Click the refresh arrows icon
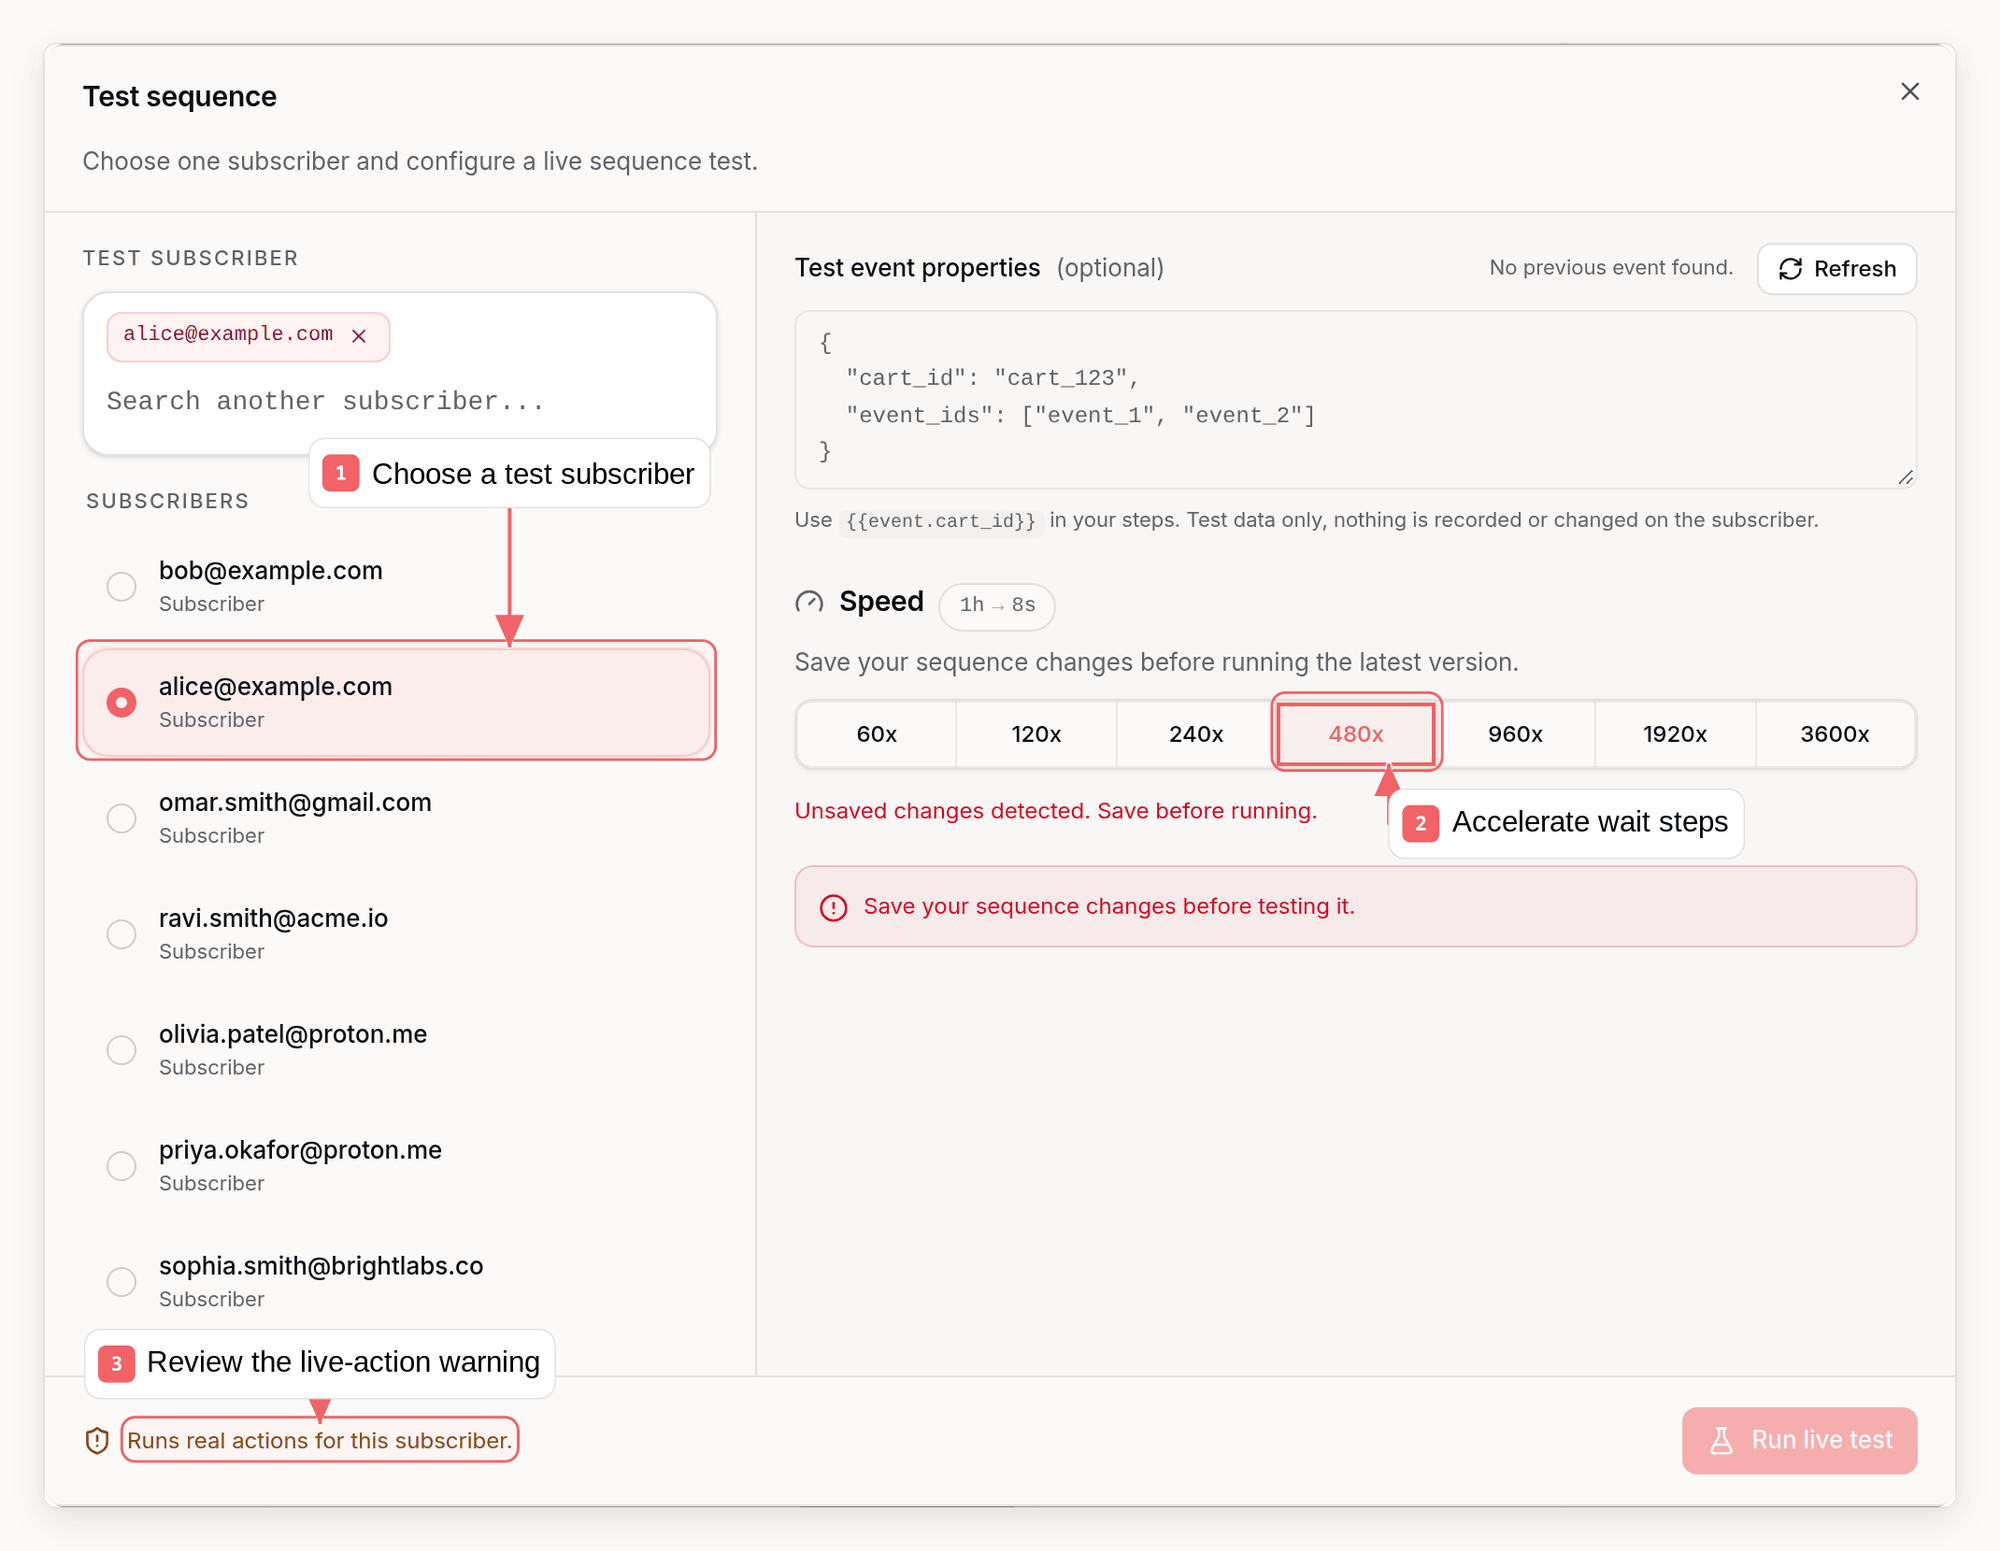2000x1551 pixels. tap(1790, 269)
